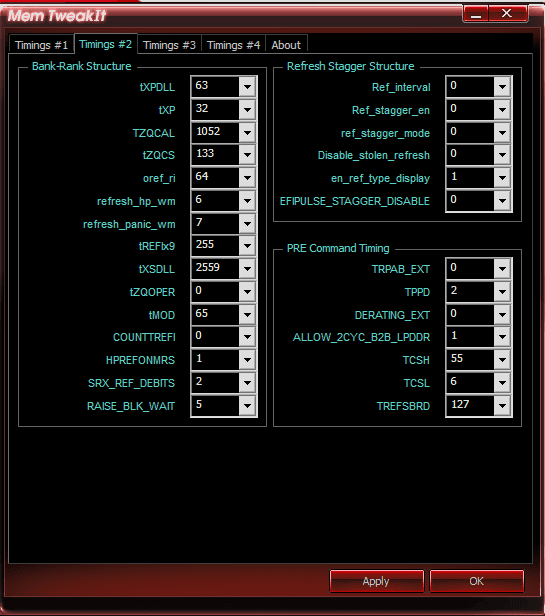Screen dimensions: 545x616
Task: Expand the TCSL dropdown
Action: pos(502,383)
